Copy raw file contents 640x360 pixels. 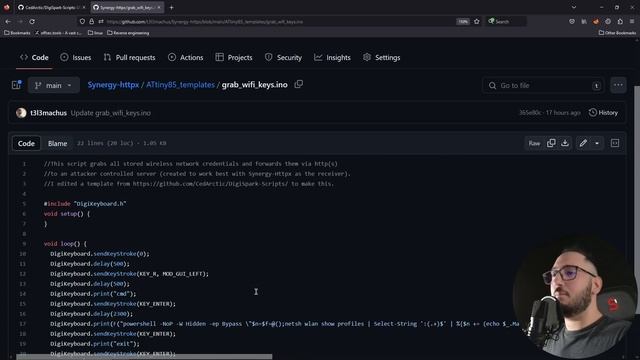[551, 143]
